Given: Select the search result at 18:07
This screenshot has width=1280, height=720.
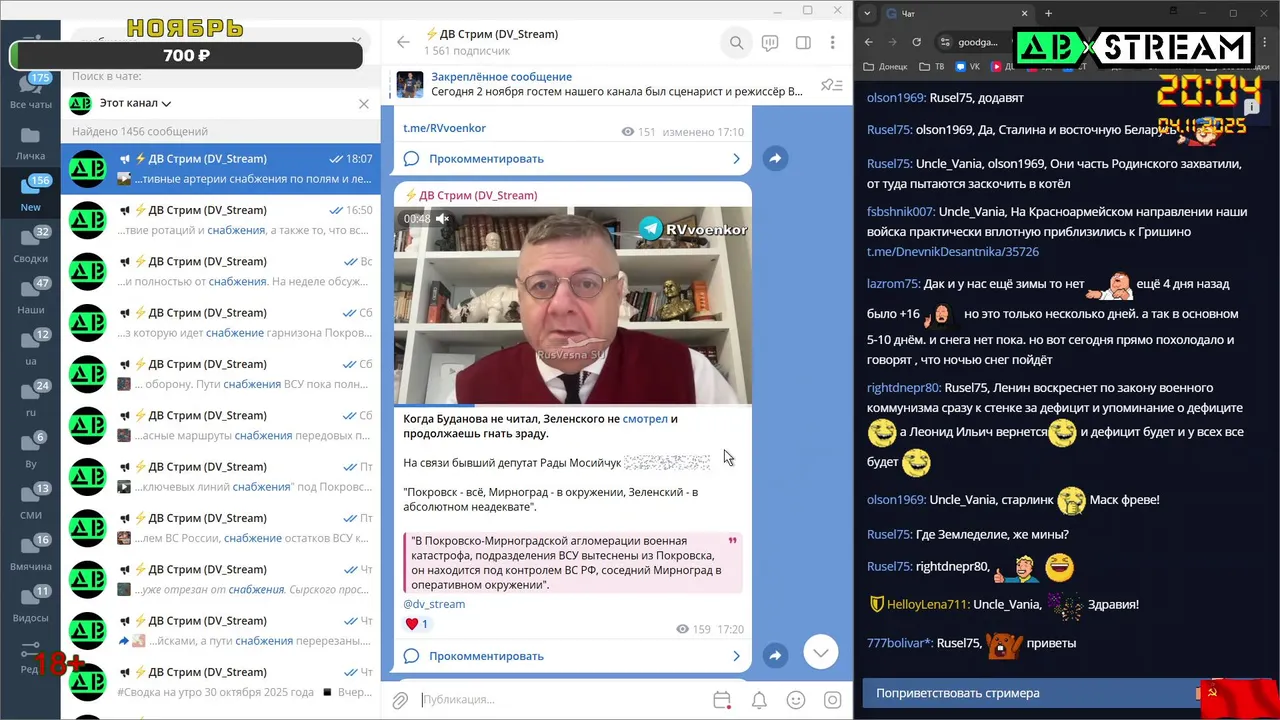Looking at the screenshot, I should (221, 169).
